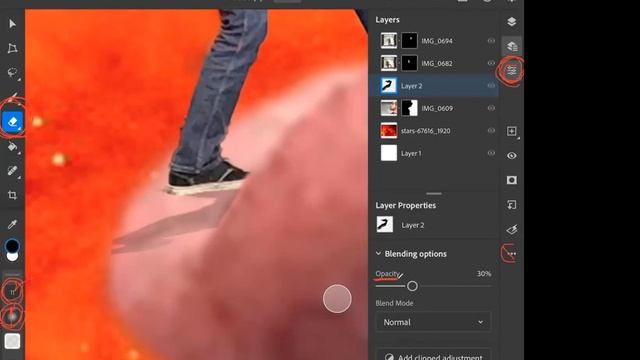This screenshot has height=360, width=640.
Task: Select the Lasso selection tool
Action: (12, 73)
